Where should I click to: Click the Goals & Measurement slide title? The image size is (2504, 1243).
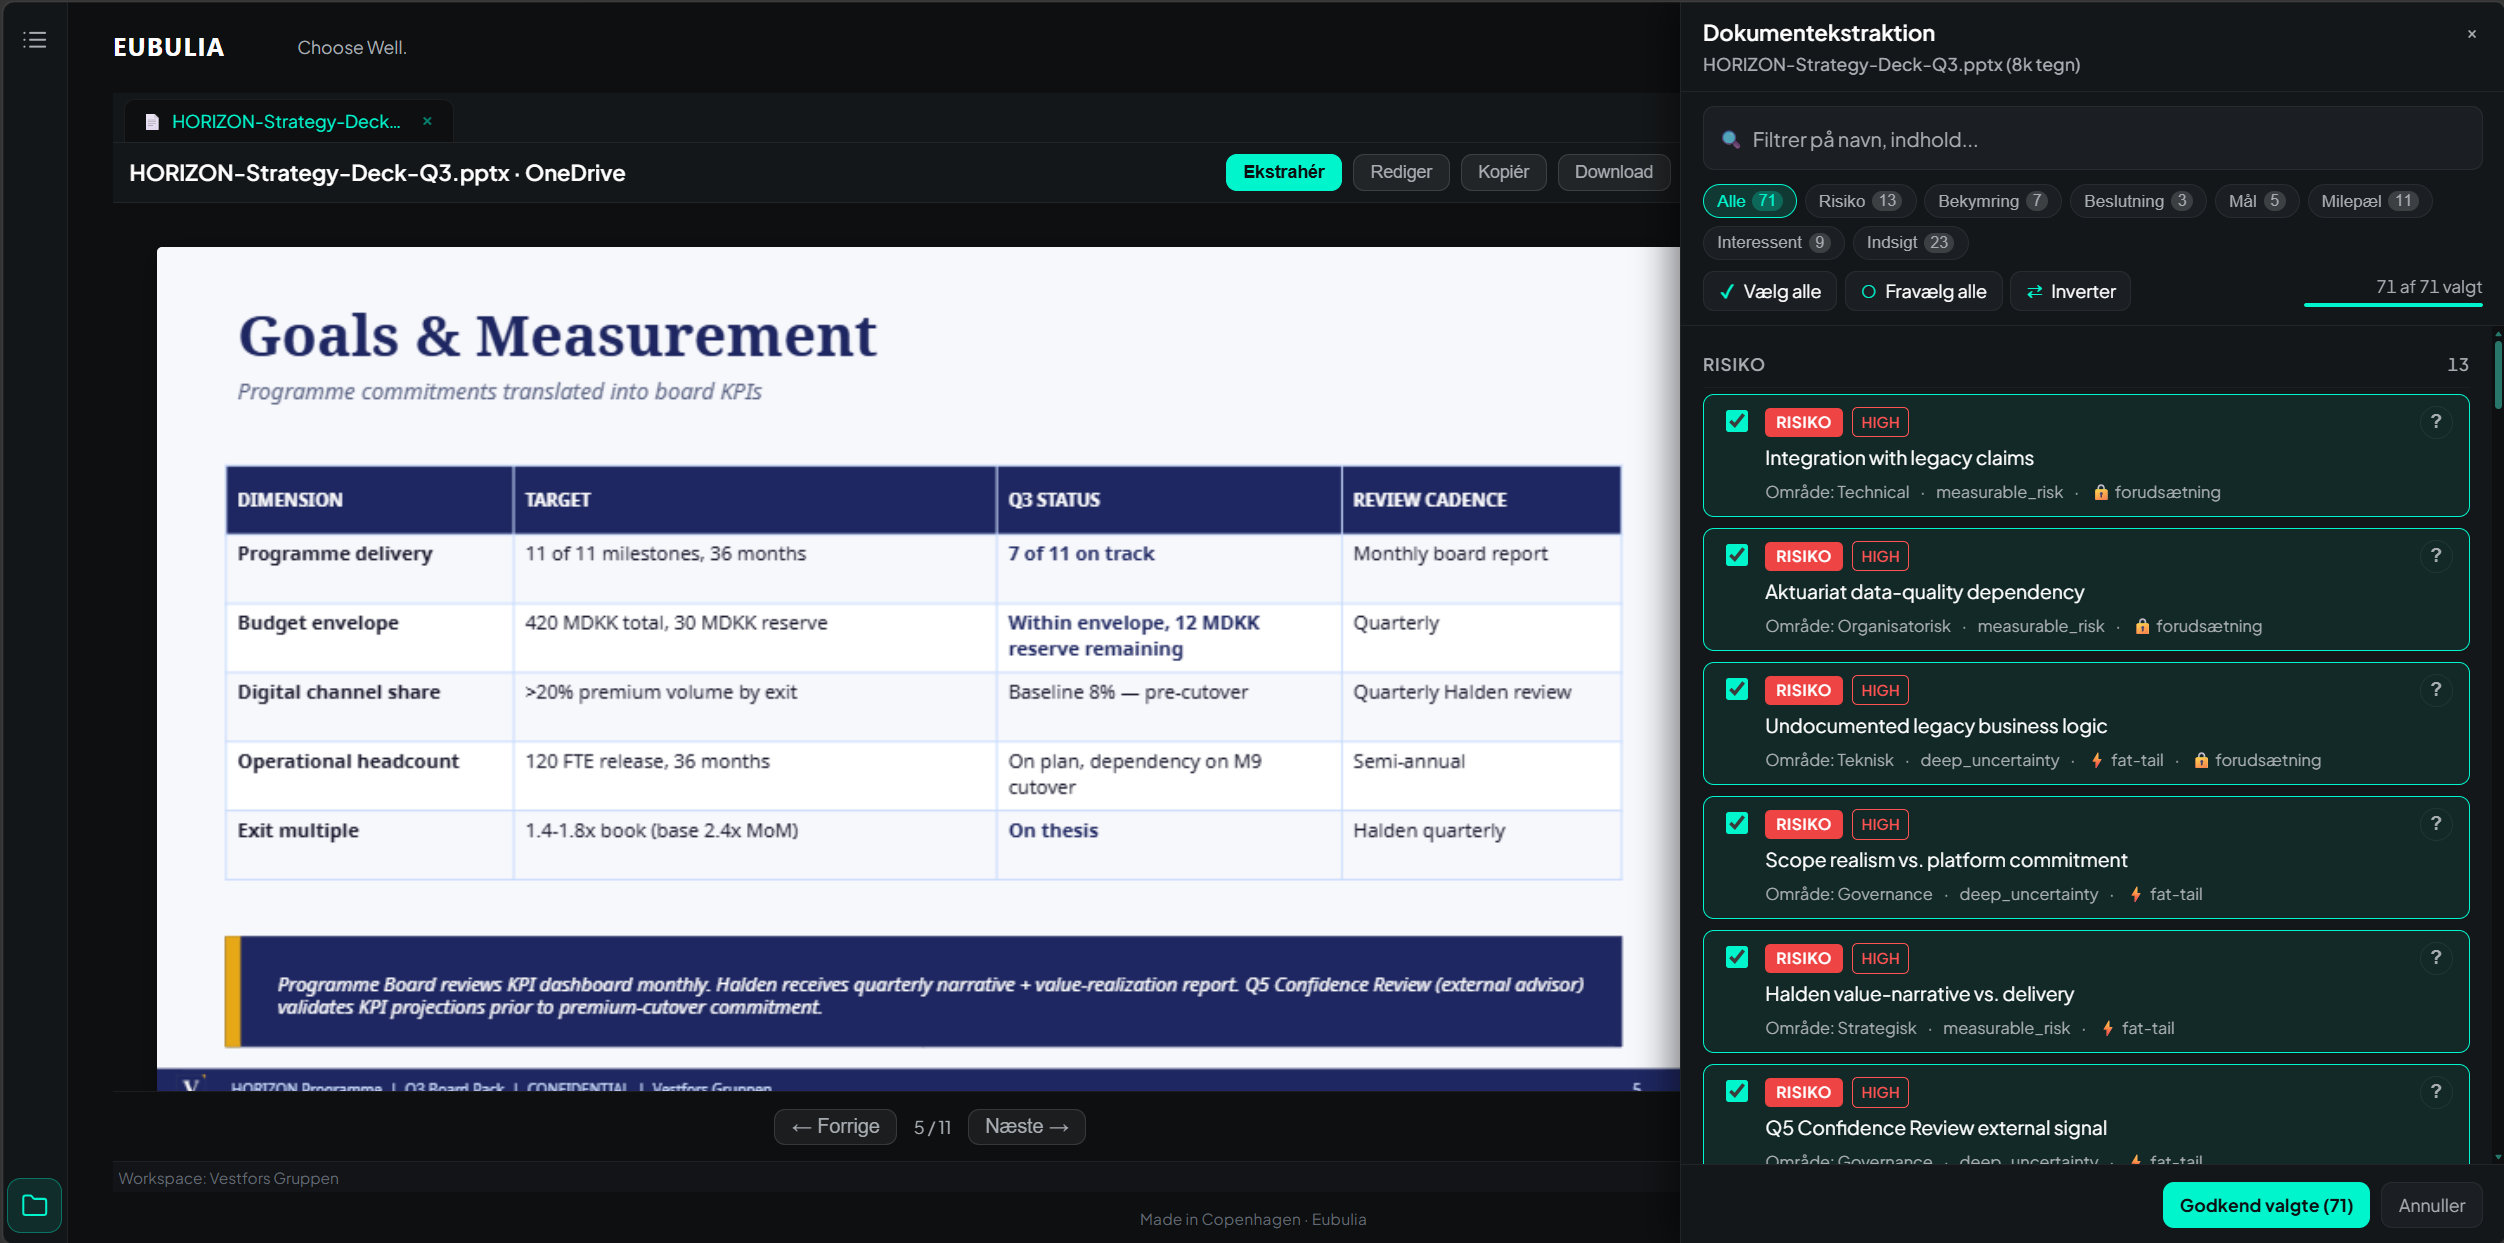pos(557,336)
